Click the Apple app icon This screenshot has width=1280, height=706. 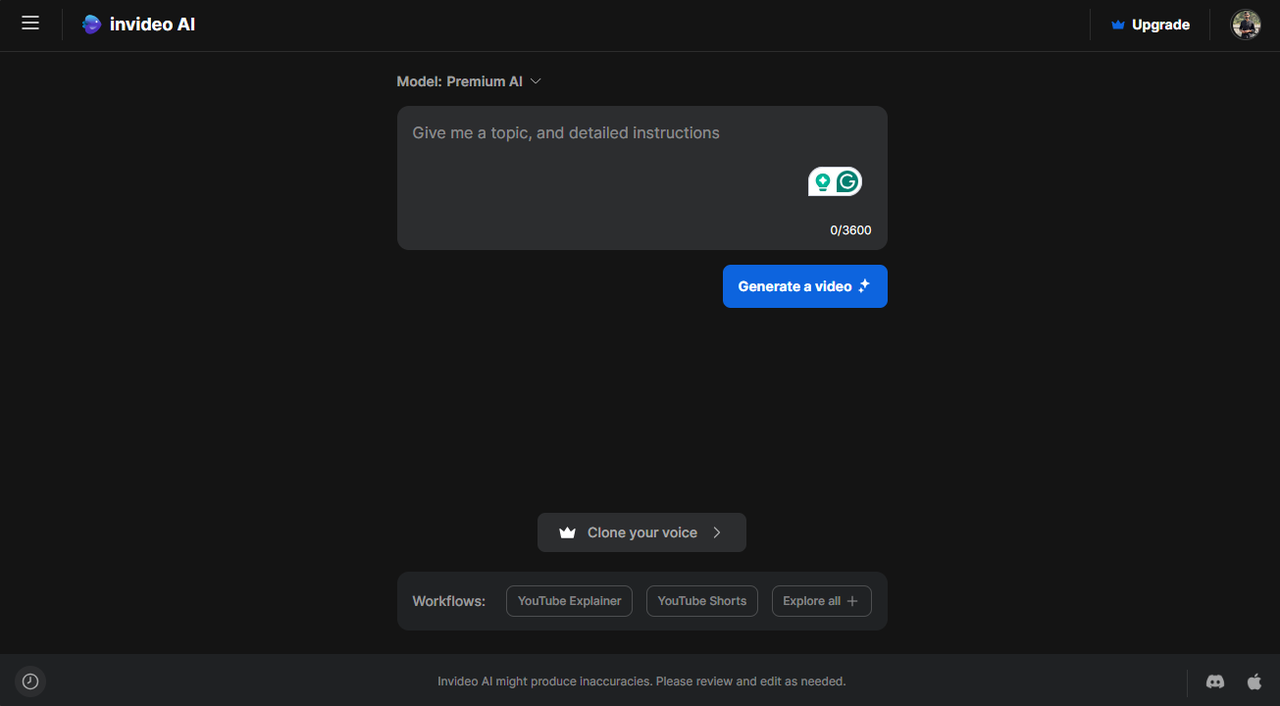(1254, 681)
